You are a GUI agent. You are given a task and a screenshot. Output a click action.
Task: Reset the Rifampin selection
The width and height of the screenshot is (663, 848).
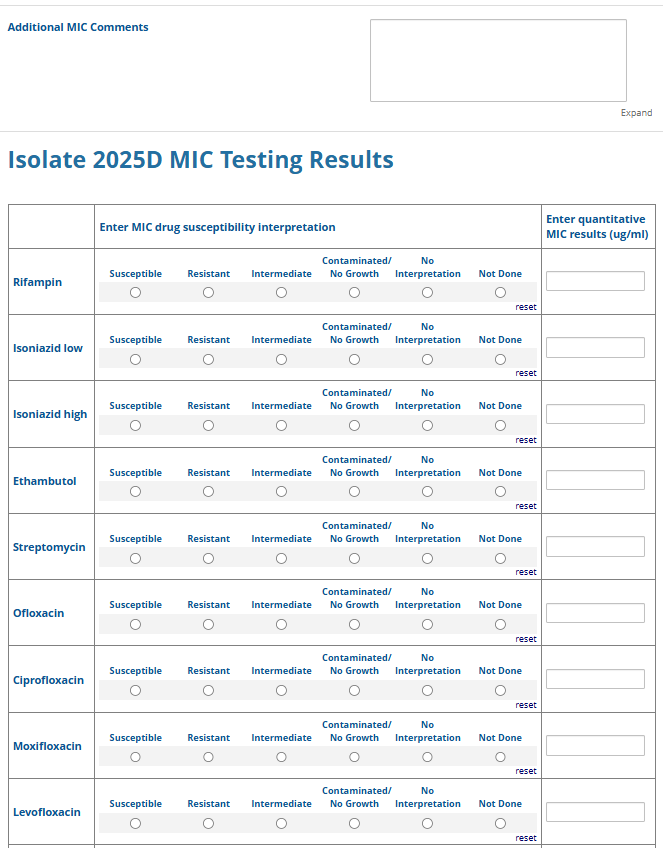pos(526,307)
